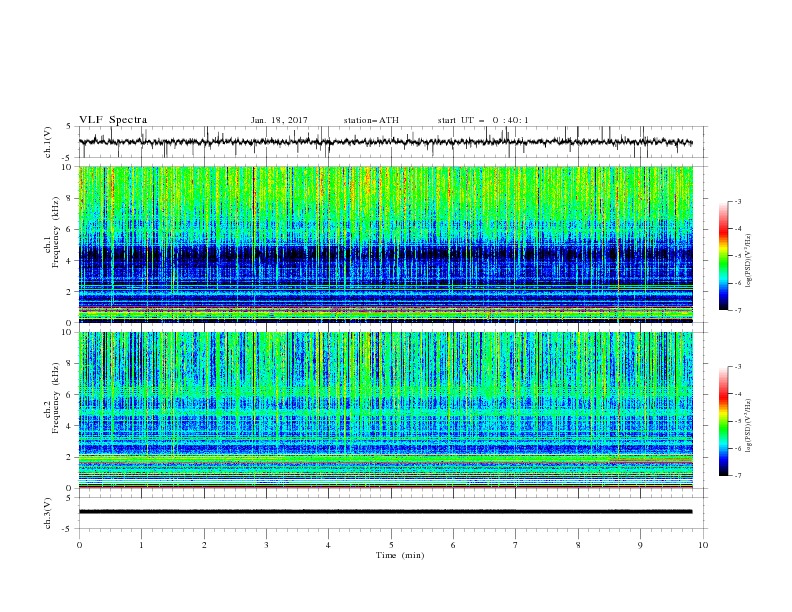
Task: Click inside the ch.1 spectrogram panel
Action: (x=386, y=244)
